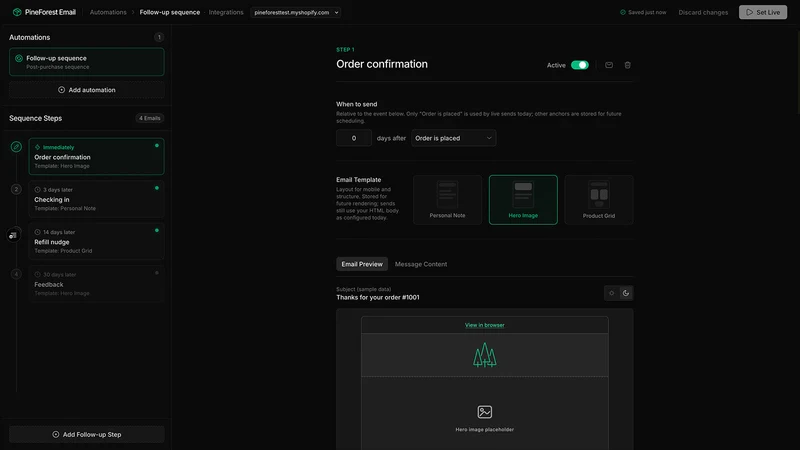The width and height of the screenshot is (800, 450).
Task: Select the Checking in sequence step
Action: tap(96, 199)
